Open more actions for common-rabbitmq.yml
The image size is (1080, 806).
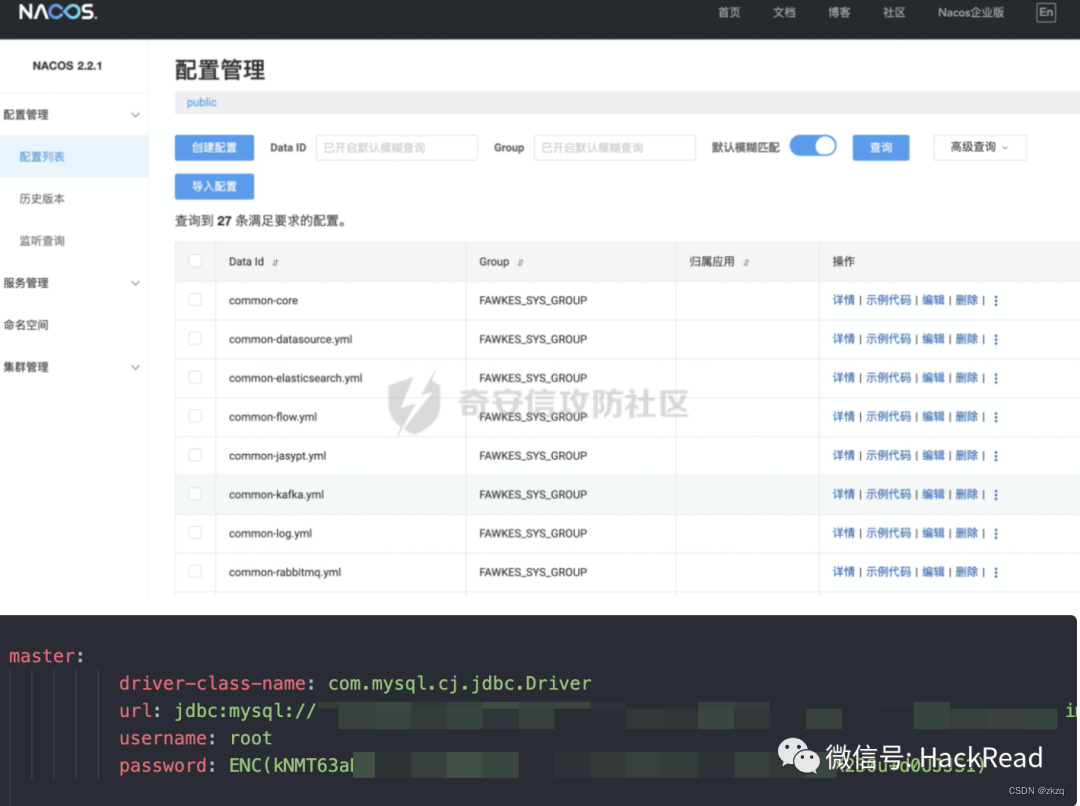click(995, 572)
